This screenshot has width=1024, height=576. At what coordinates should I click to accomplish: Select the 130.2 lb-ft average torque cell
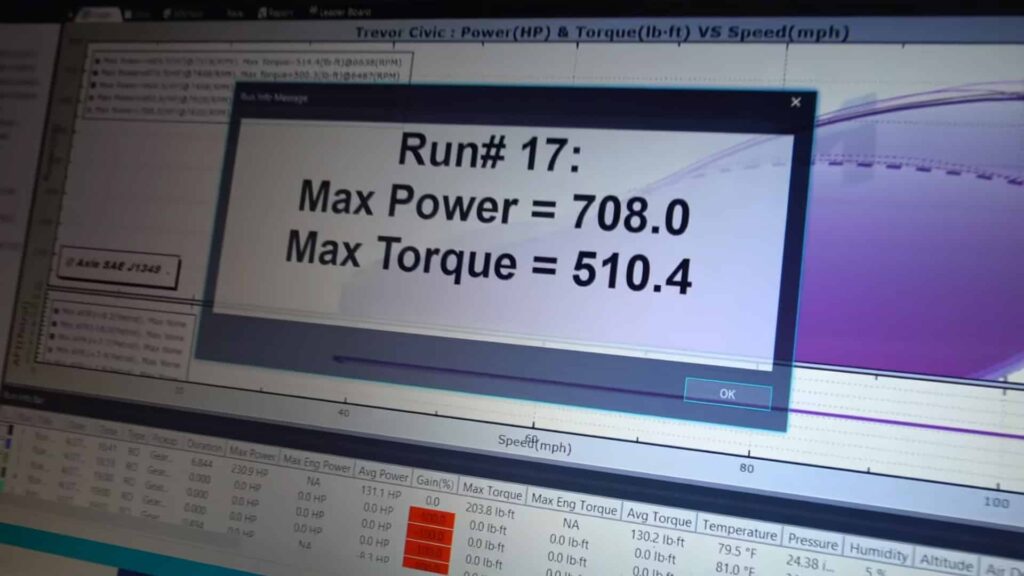tap(656, 538)
